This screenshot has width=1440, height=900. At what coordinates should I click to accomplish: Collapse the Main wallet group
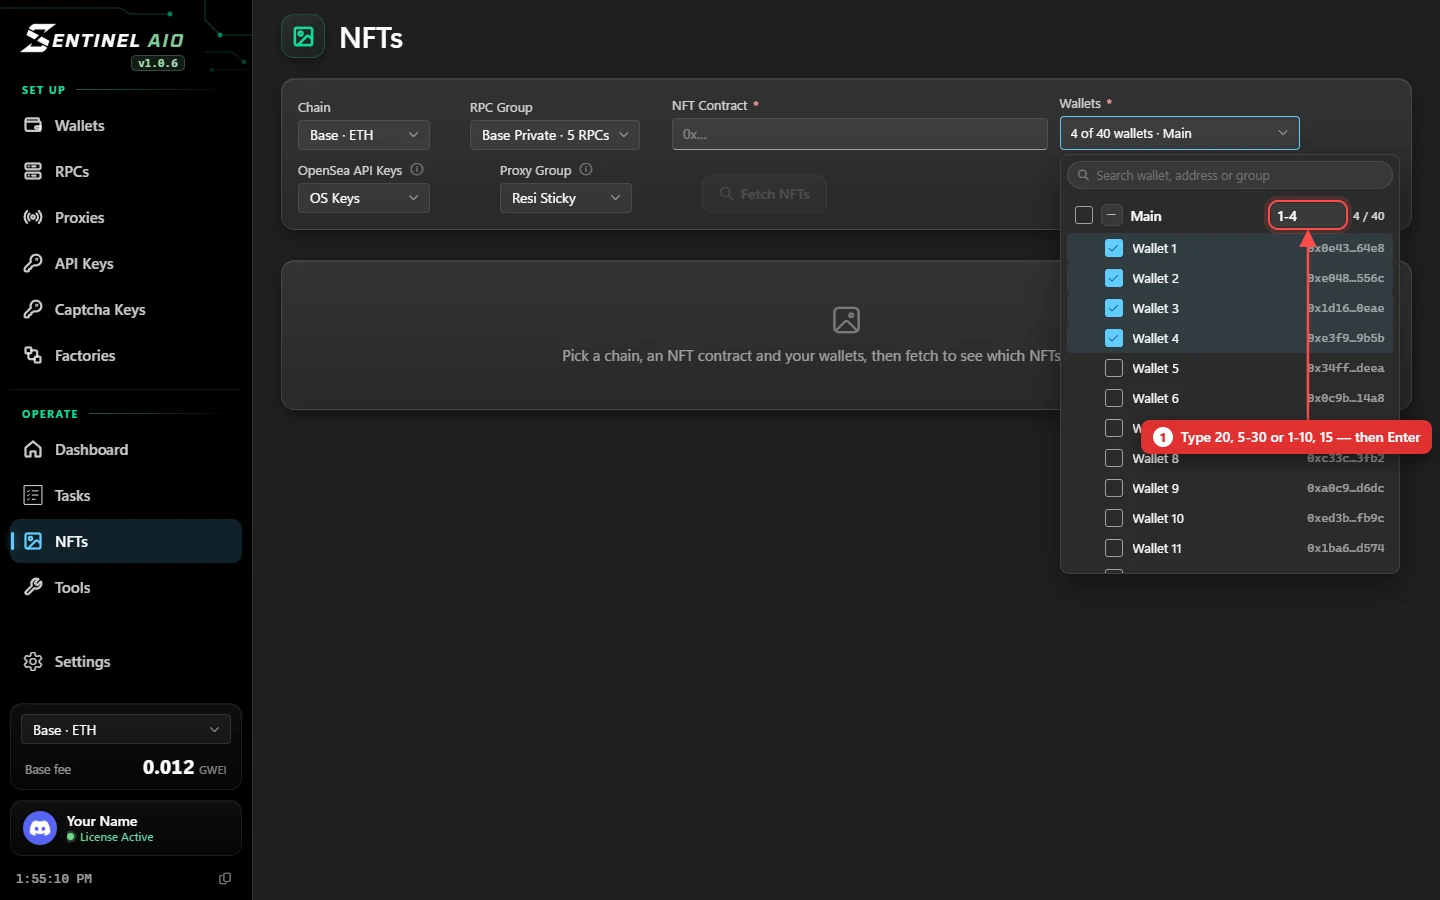point(1112,215)
